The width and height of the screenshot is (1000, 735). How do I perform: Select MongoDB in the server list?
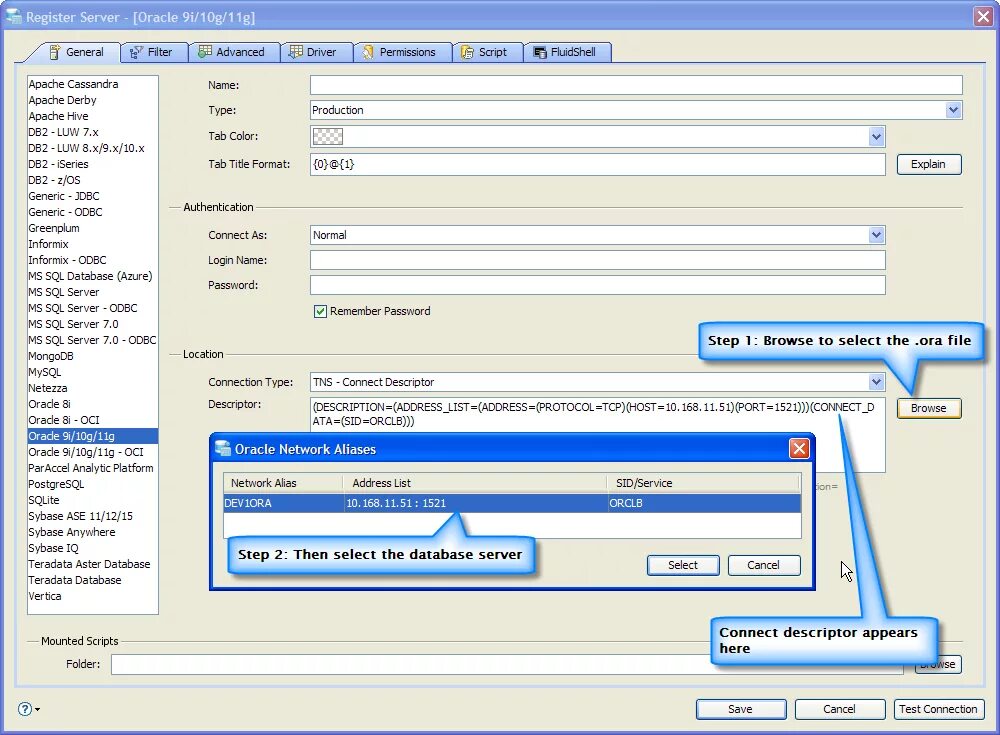click(51, 356)
